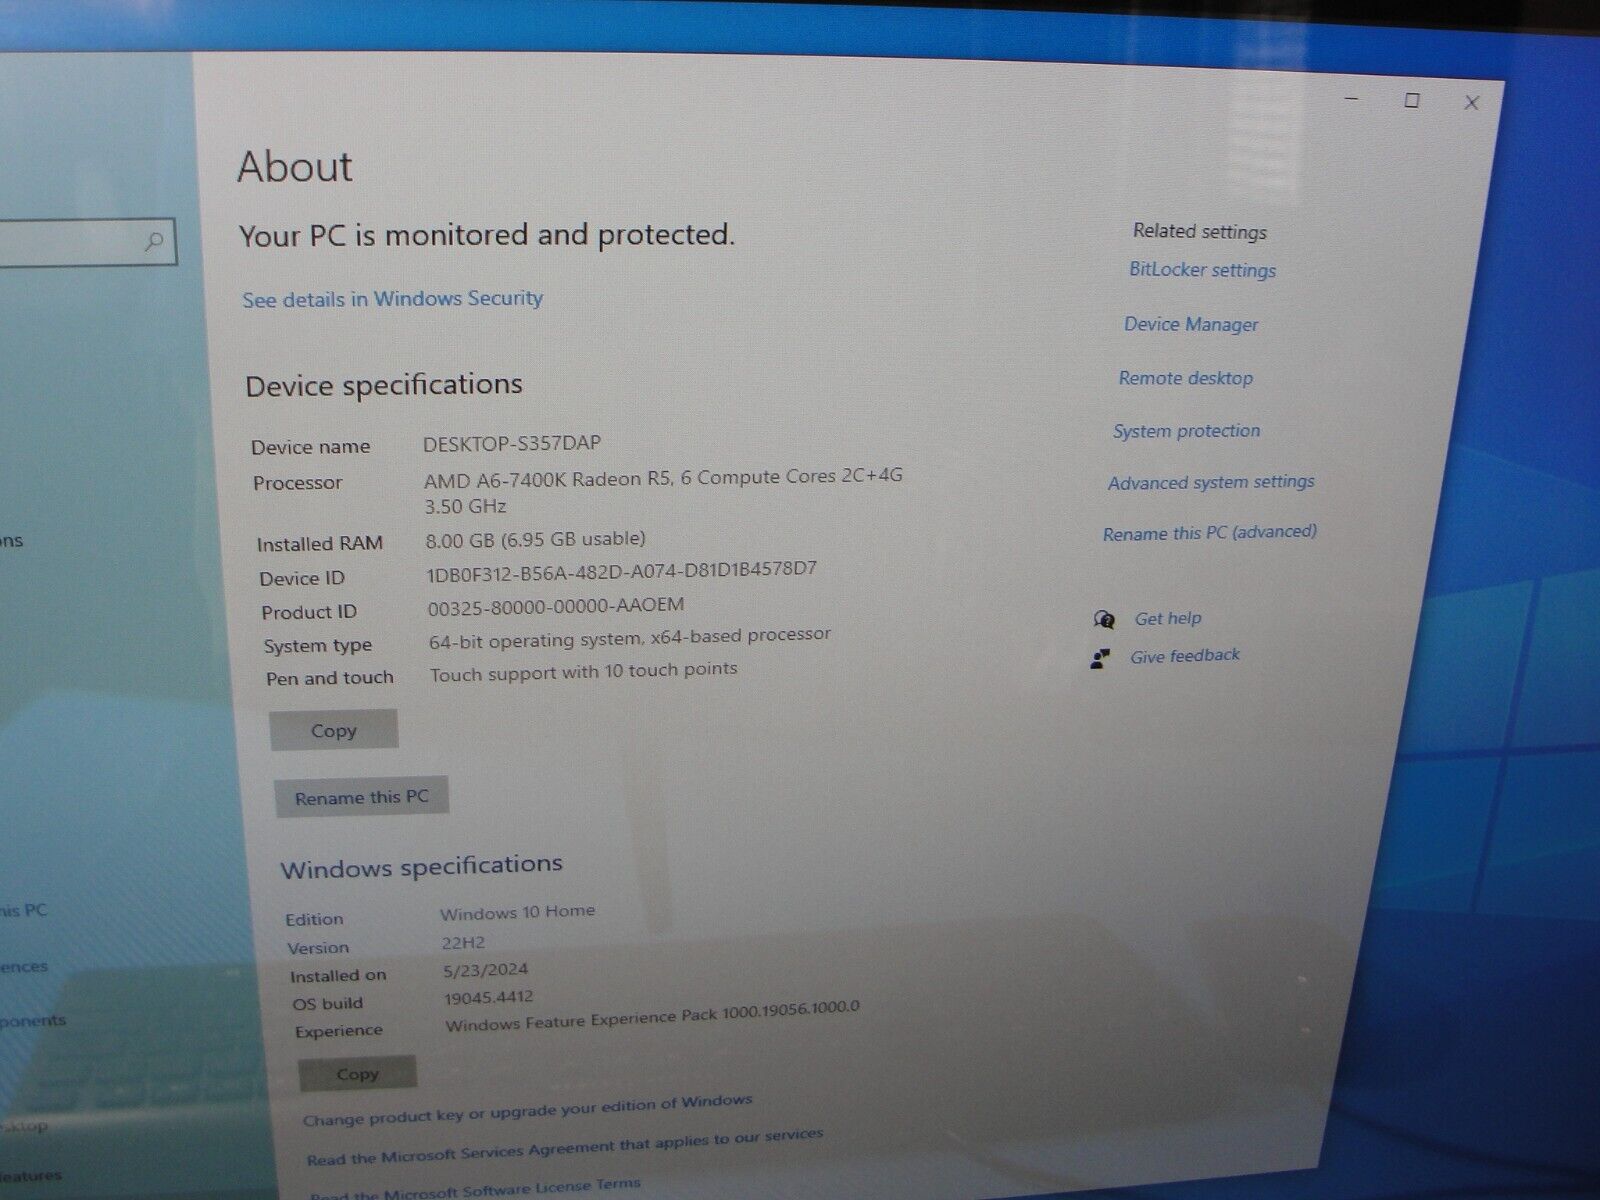1600x1200 pixels.
Task: Click Windows Feature Experience Pack value
Action: 652,1016
